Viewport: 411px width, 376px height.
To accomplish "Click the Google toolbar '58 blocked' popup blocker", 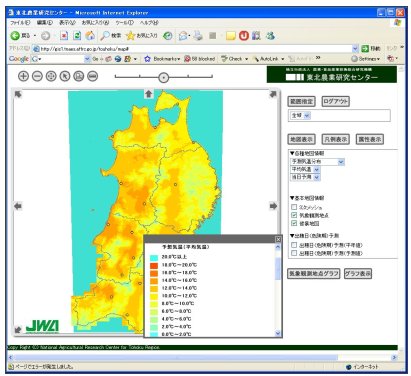I will [x=200, y=59].
